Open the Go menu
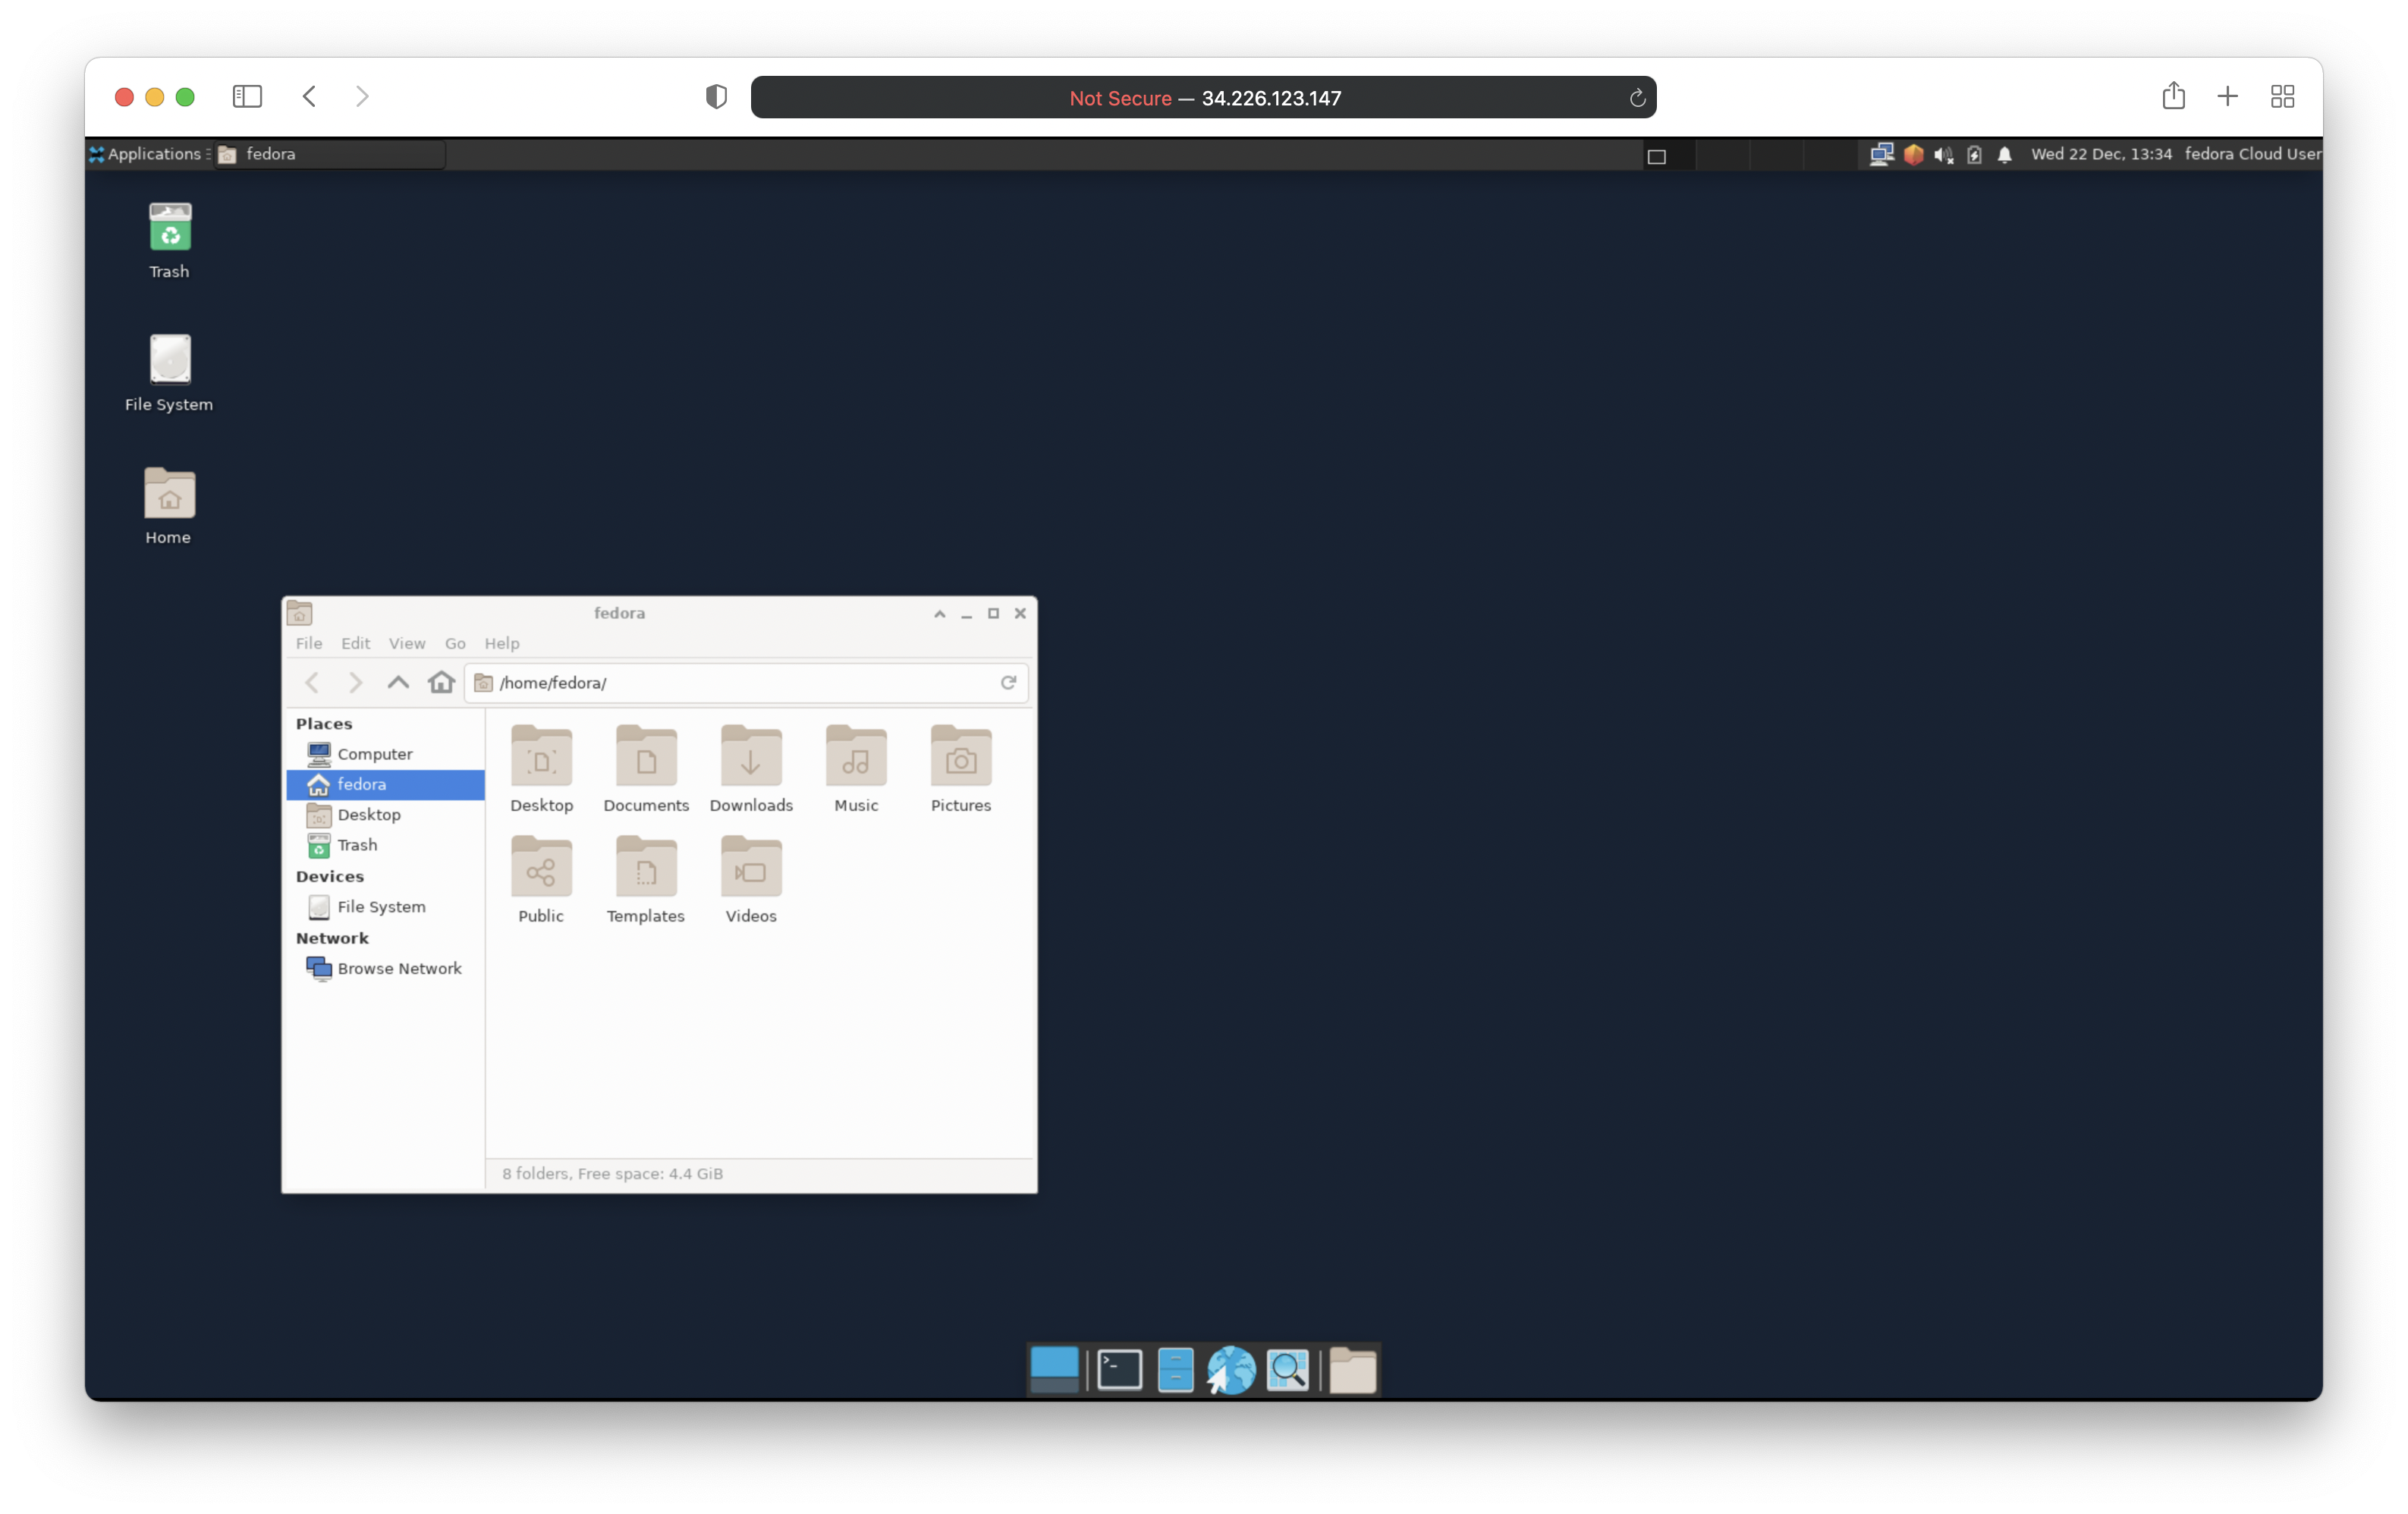 (x=455, y=643)
